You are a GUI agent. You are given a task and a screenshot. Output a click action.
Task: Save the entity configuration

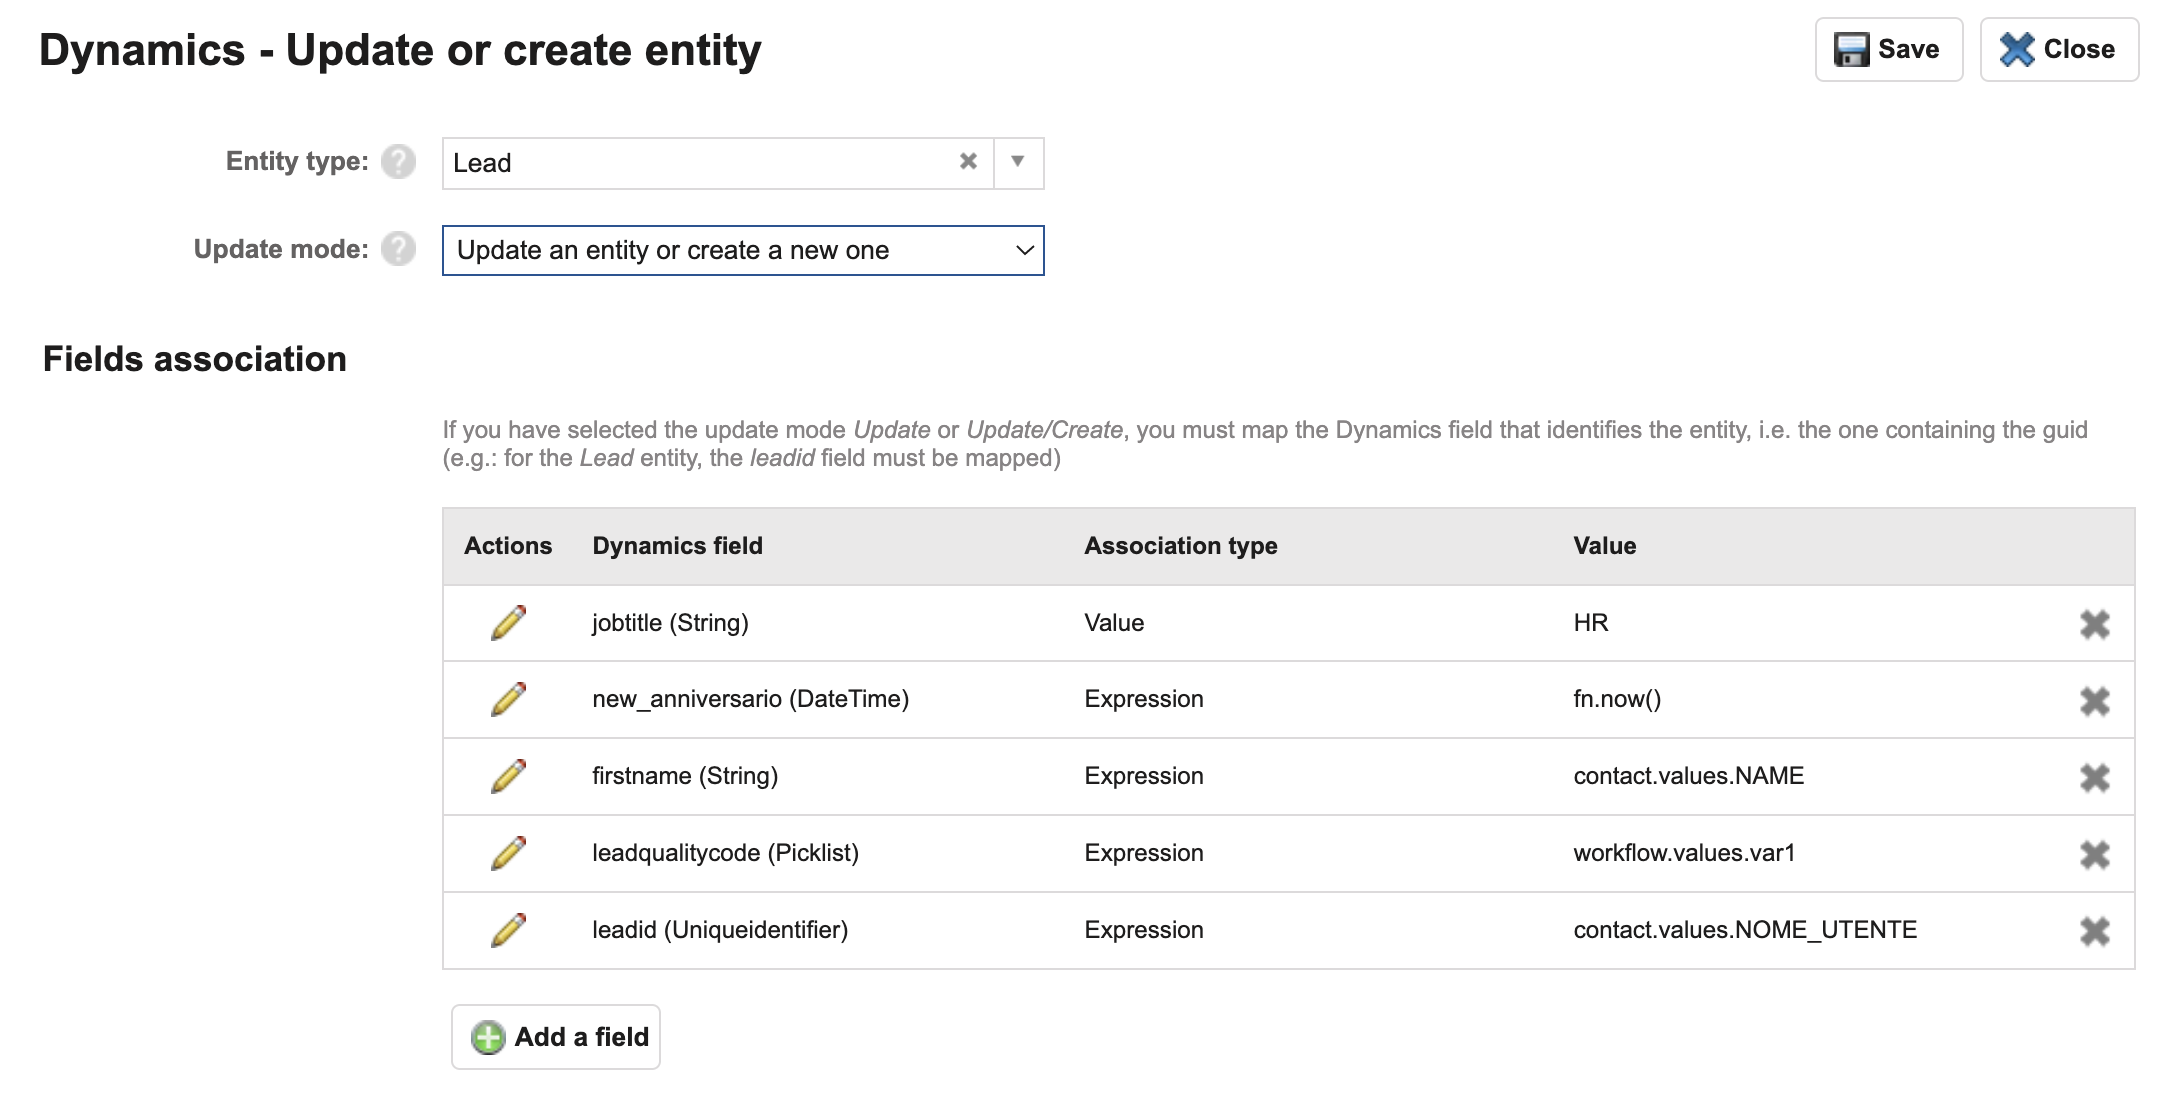click(x=1889, y=49)
